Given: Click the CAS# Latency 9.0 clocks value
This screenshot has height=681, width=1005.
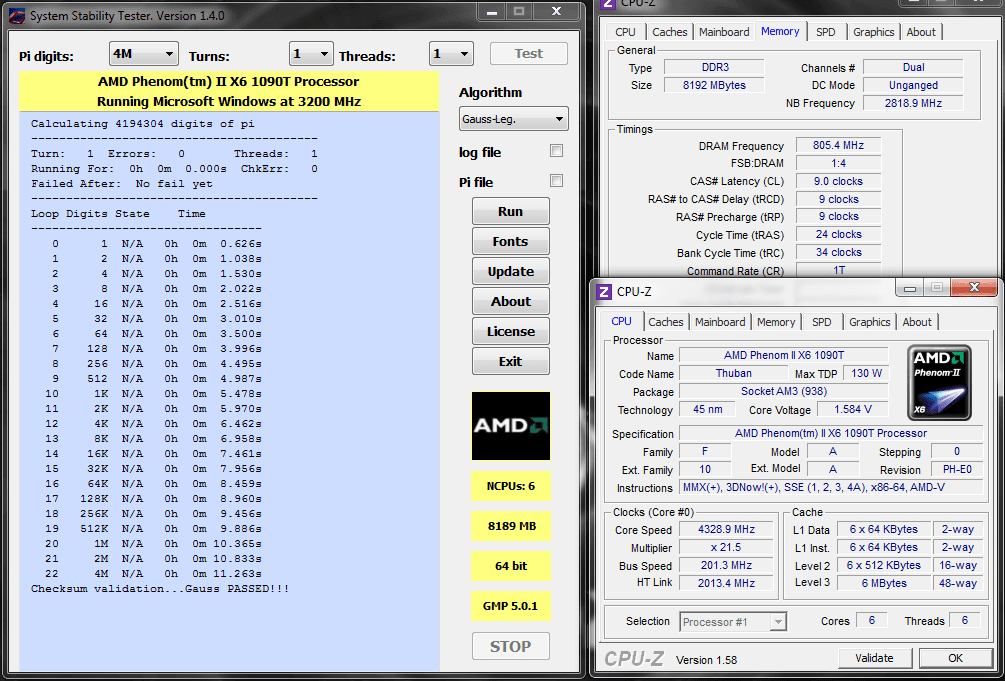Looking at the screenshot, I should (838, 181).
